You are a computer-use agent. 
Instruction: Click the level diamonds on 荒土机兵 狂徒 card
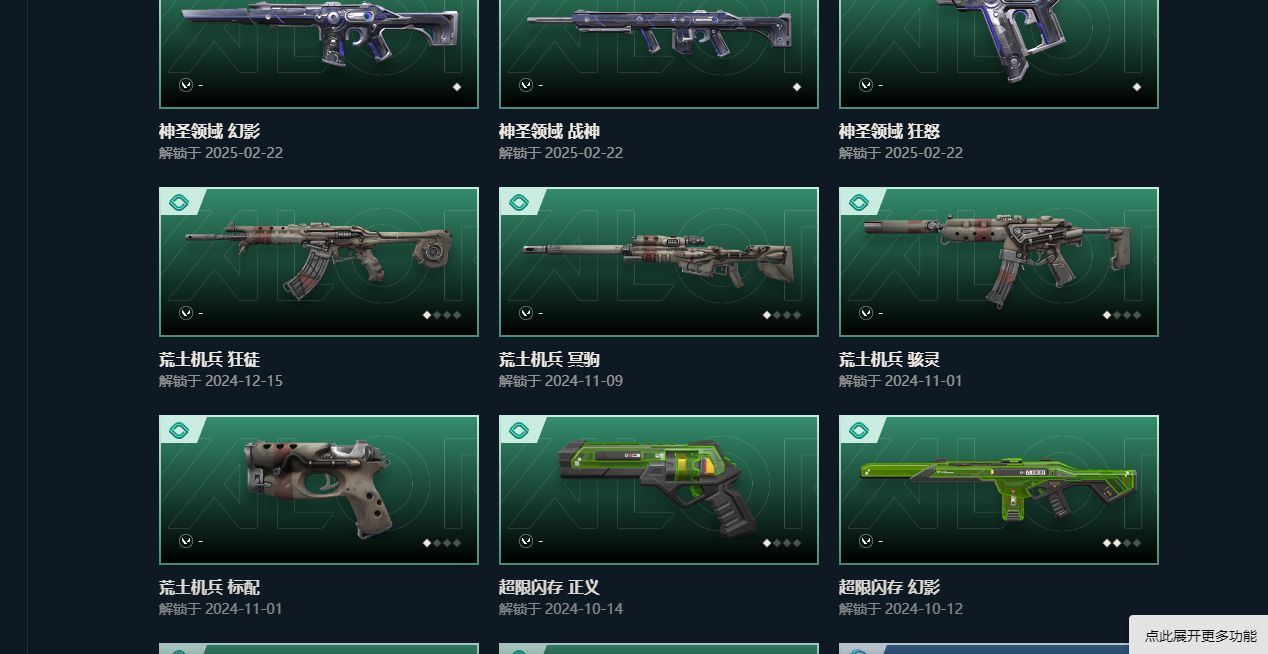(442, 315)
